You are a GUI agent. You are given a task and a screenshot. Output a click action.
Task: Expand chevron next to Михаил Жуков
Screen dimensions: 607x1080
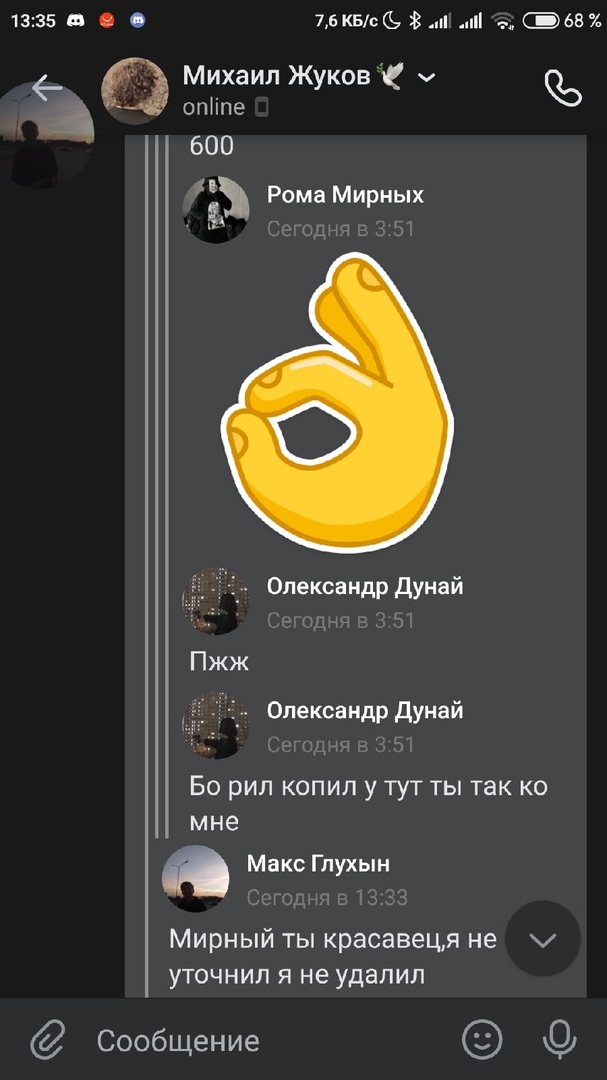pos(427,77)
